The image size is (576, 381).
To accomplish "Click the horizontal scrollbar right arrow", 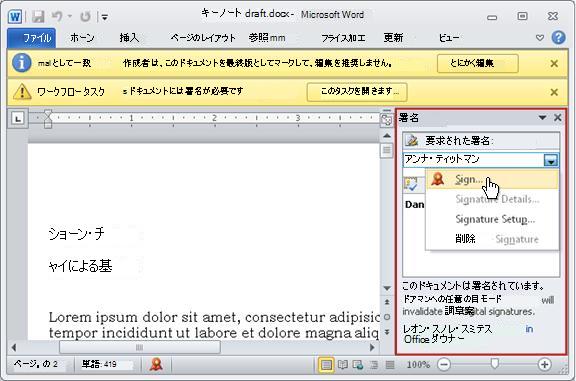I will click(372, 347).
